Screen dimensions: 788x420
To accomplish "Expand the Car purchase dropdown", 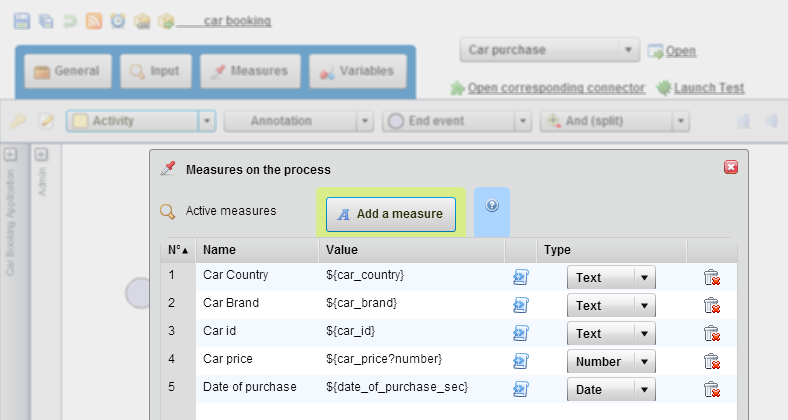I will pyautogui.click(x=628, y=50).
